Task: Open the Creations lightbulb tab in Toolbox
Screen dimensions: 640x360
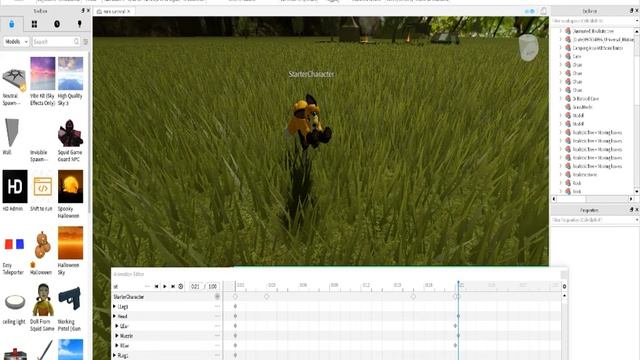Action: [80, 24]
